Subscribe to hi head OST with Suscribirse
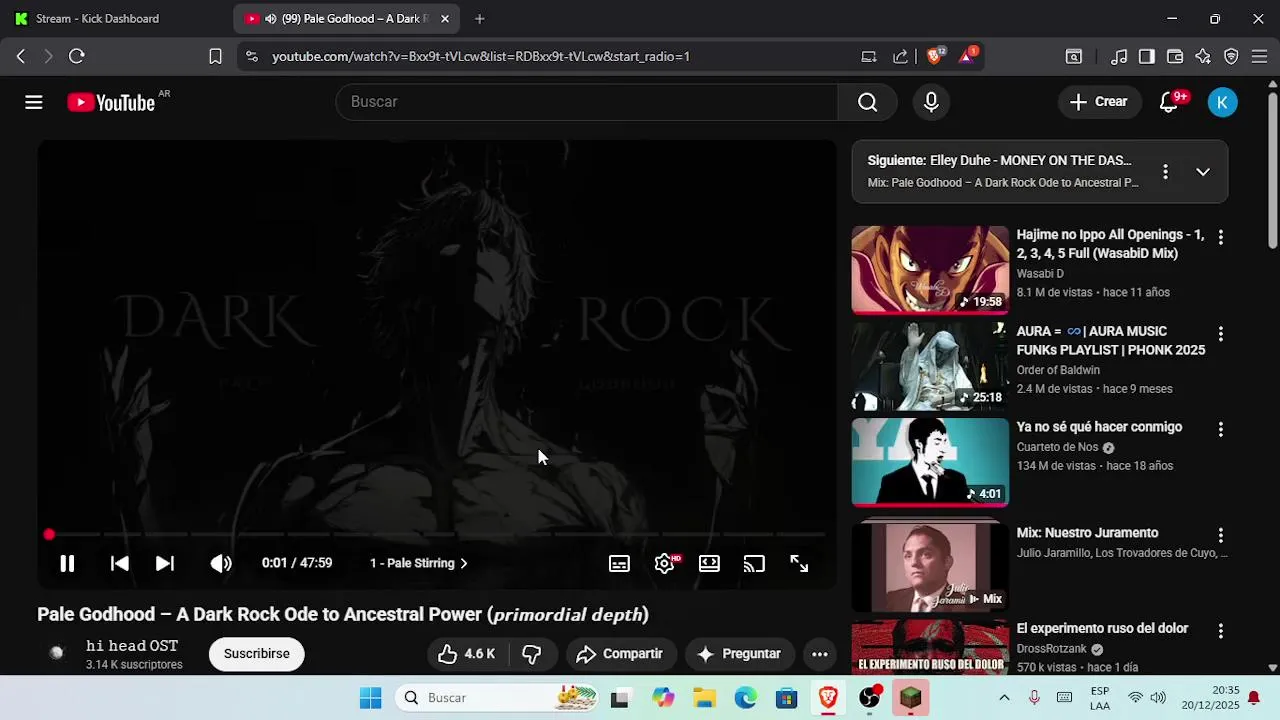Image resolution: width=1280 pixels, height=720 pixels. coord(256,654)
